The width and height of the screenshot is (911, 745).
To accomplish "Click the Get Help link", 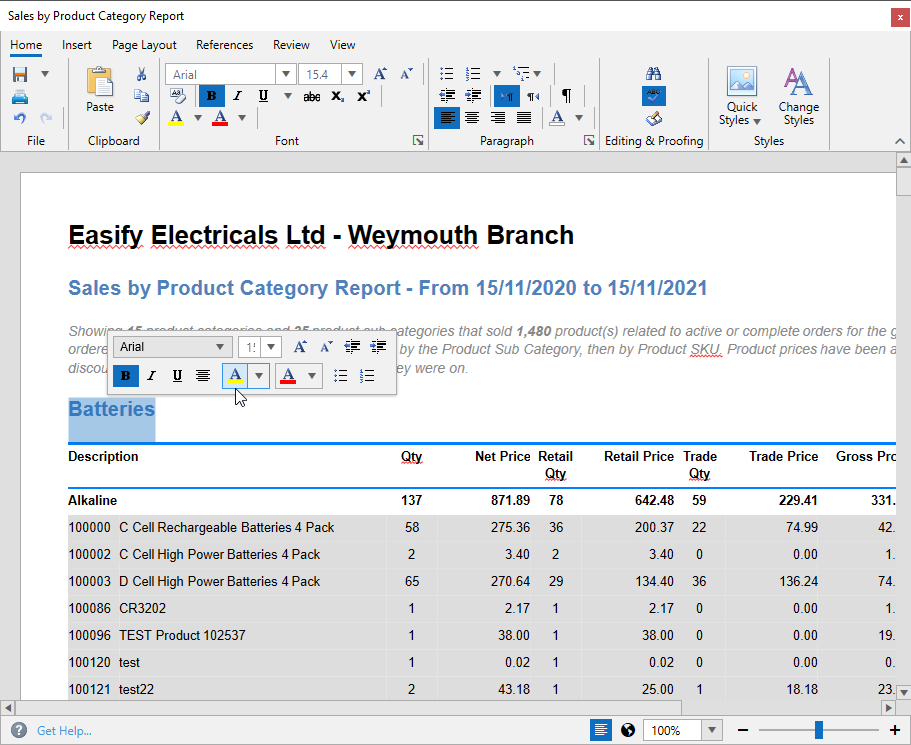I will 64,730.
